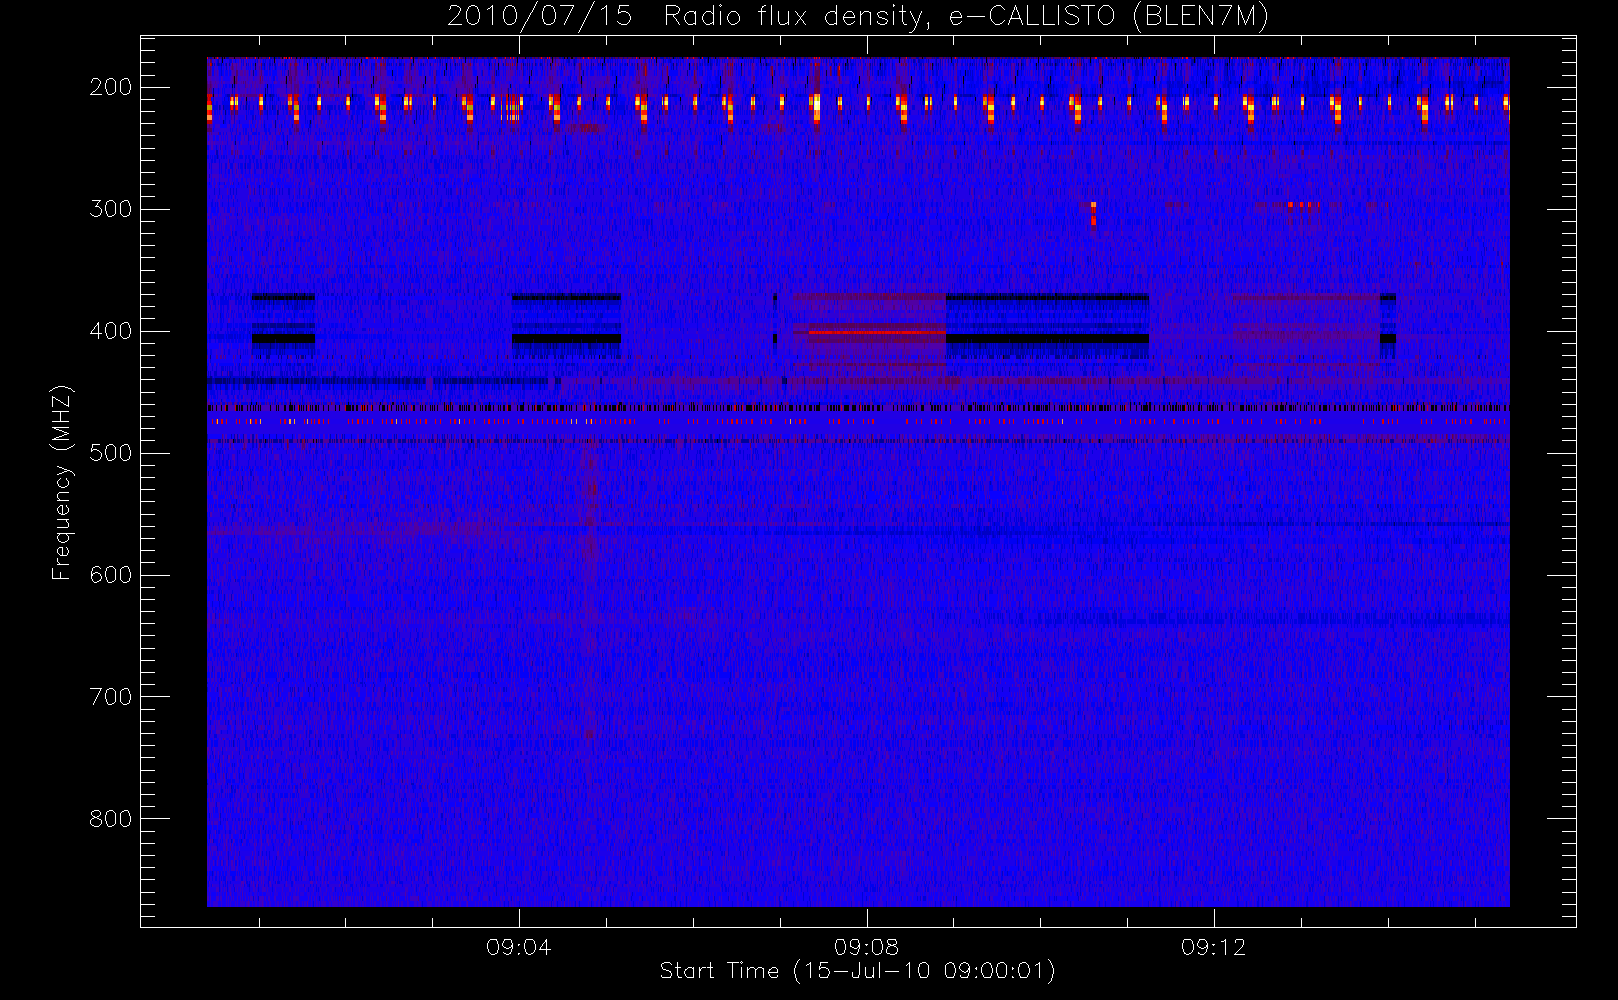This screenshot has height=1000, width=1618.
Task: Click the 300 frequency tick label
Action: (x=111, y=209)
